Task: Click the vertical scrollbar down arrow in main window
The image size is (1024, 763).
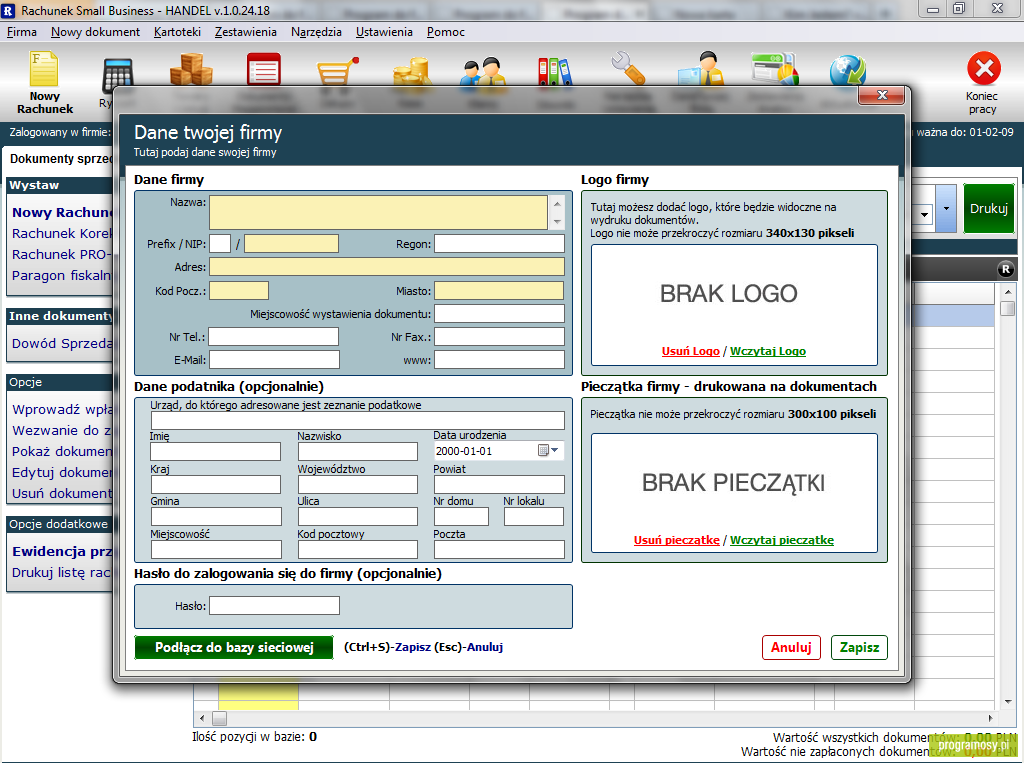Action: [x=1008, y=702]
